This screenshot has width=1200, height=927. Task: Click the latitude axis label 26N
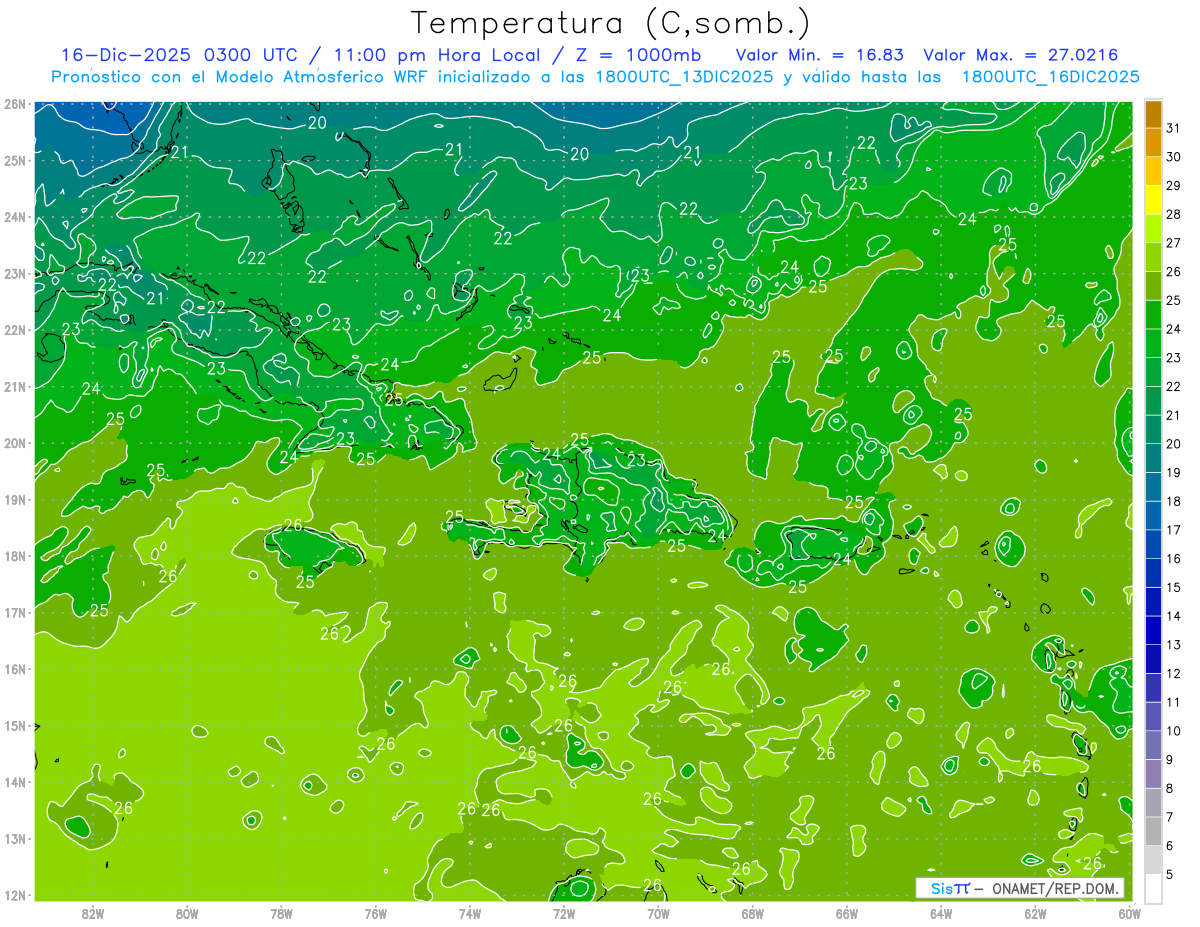tap(15, 104)
